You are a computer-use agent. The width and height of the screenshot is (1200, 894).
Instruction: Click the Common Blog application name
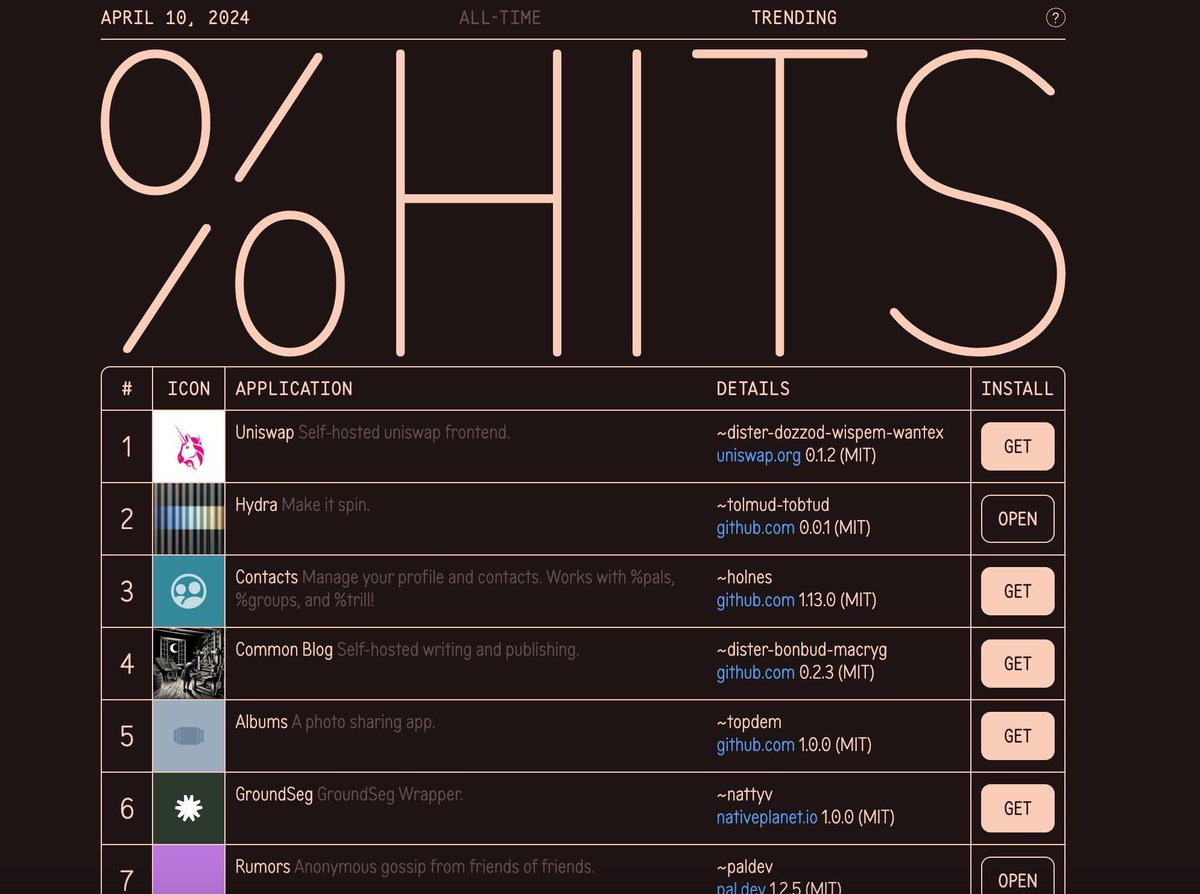[284, 650]
